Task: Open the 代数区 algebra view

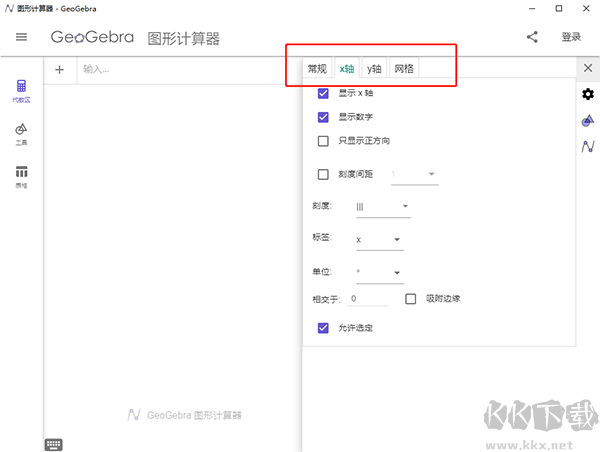Action: click(x=21, y=91)
